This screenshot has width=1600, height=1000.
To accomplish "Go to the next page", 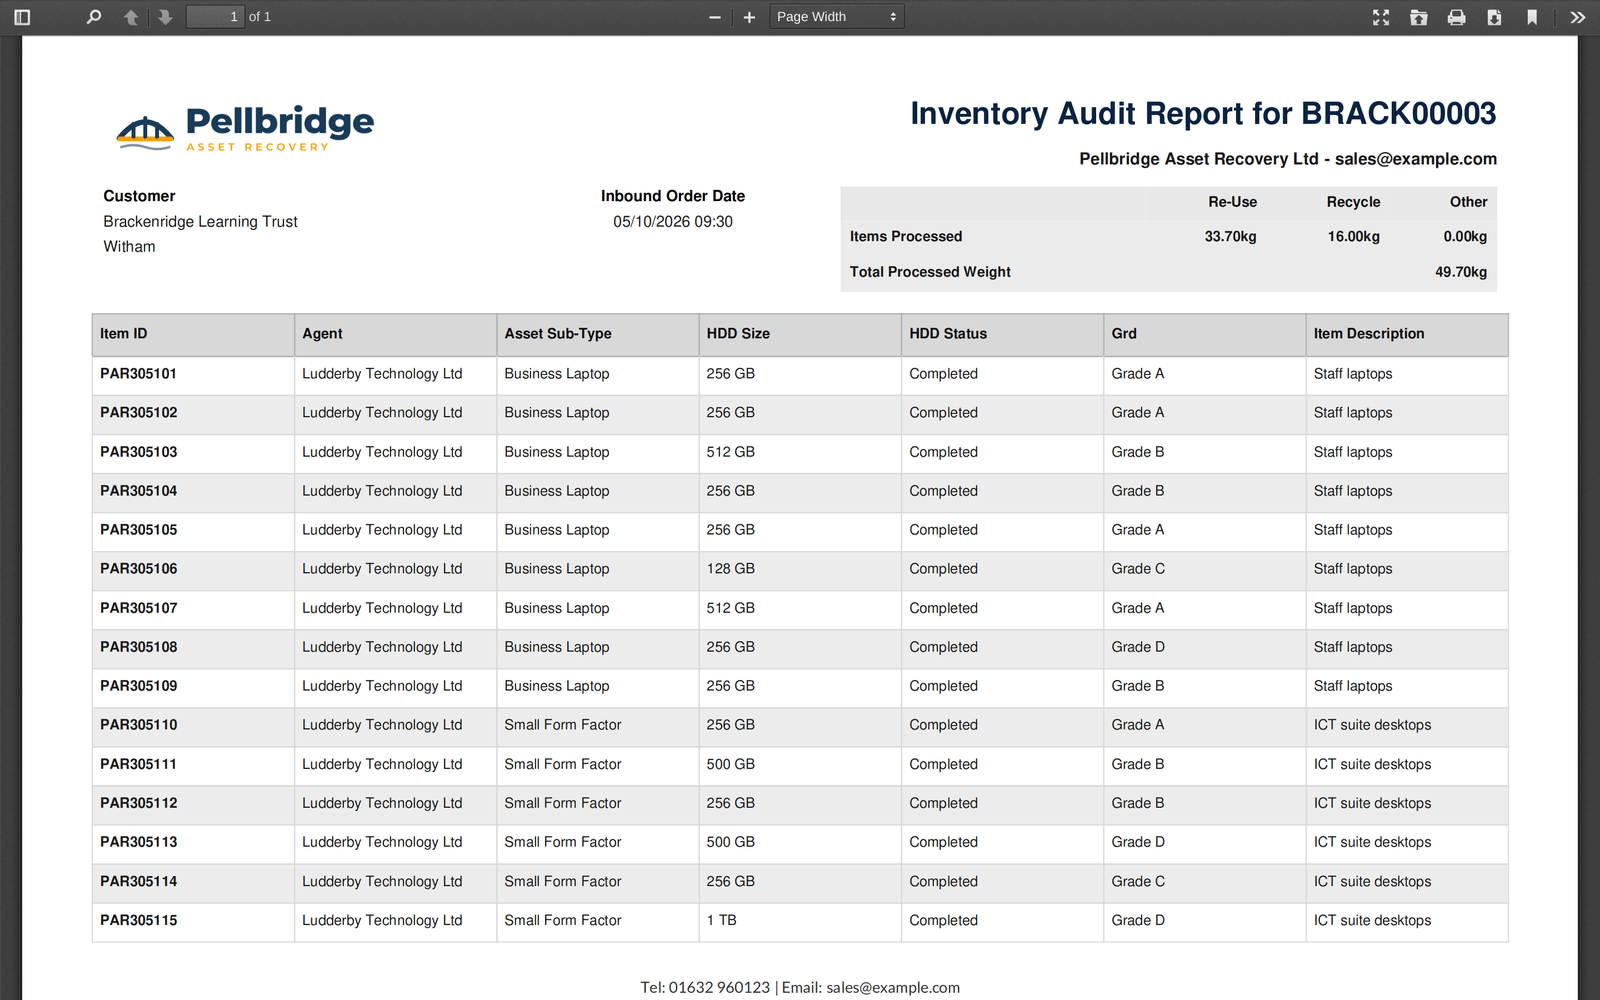I will coord(165,17).
